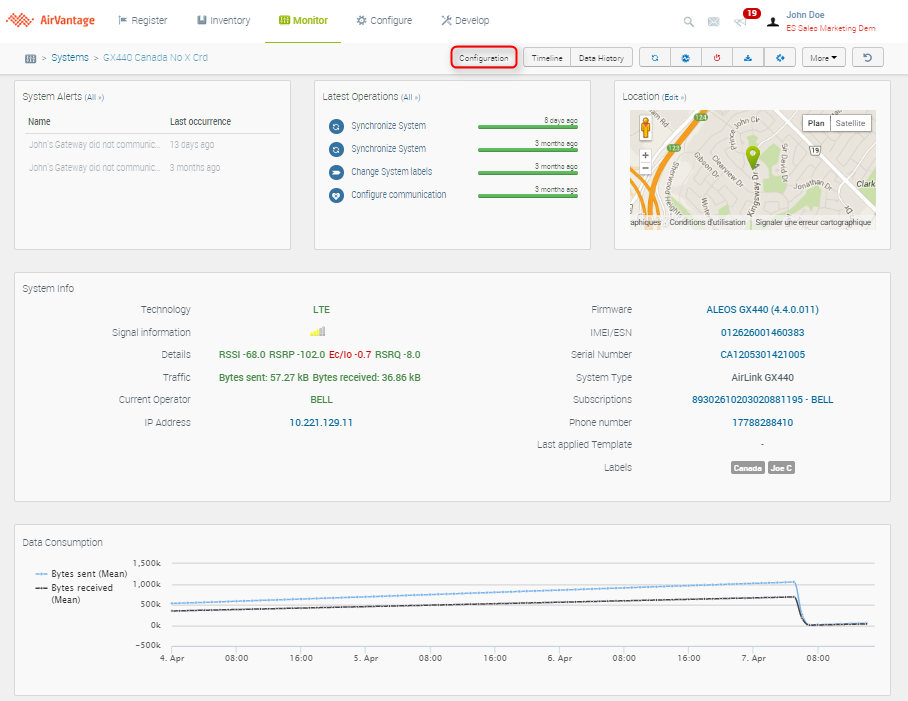The width and height of the screenshot is (908, 701).
Task: Click the Last occurrence column header
Action: pos(200,122)
